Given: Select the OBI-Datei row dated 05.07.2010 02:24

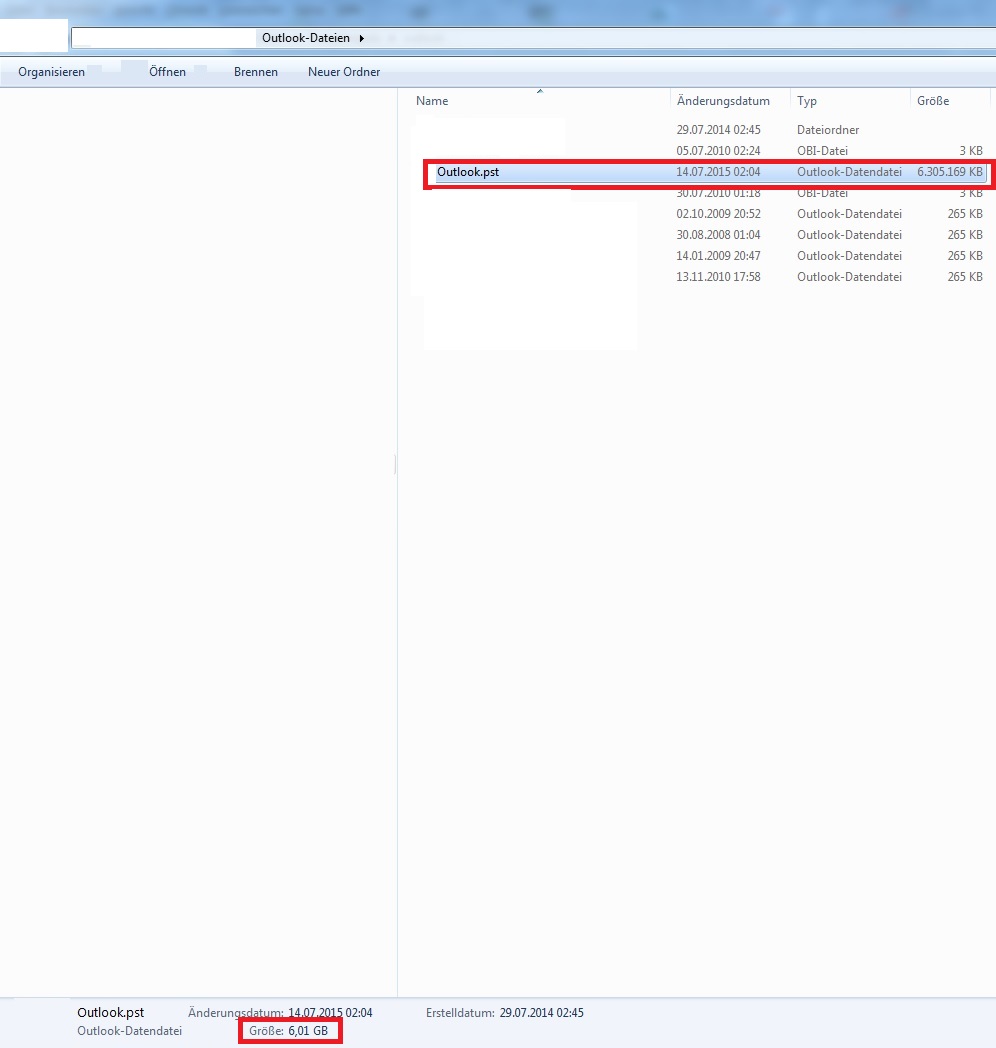Looking at the screenshot, I should pos(700,151).
